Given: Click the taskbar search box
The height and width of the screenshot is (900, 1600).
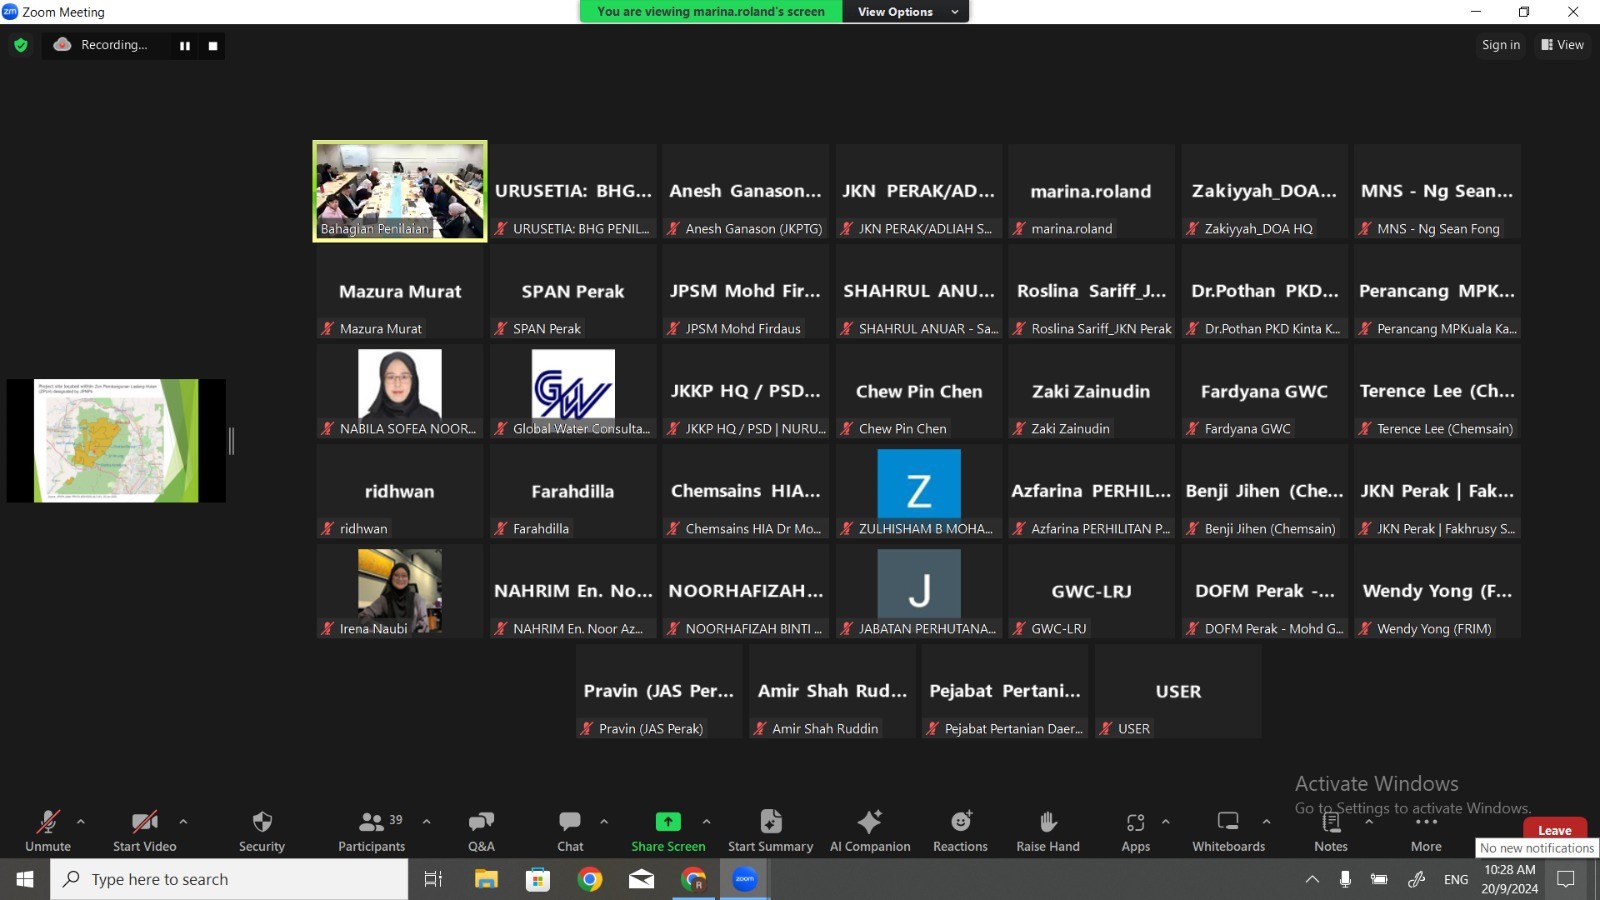Looking at the screenshot, I should tap(229, 879).
